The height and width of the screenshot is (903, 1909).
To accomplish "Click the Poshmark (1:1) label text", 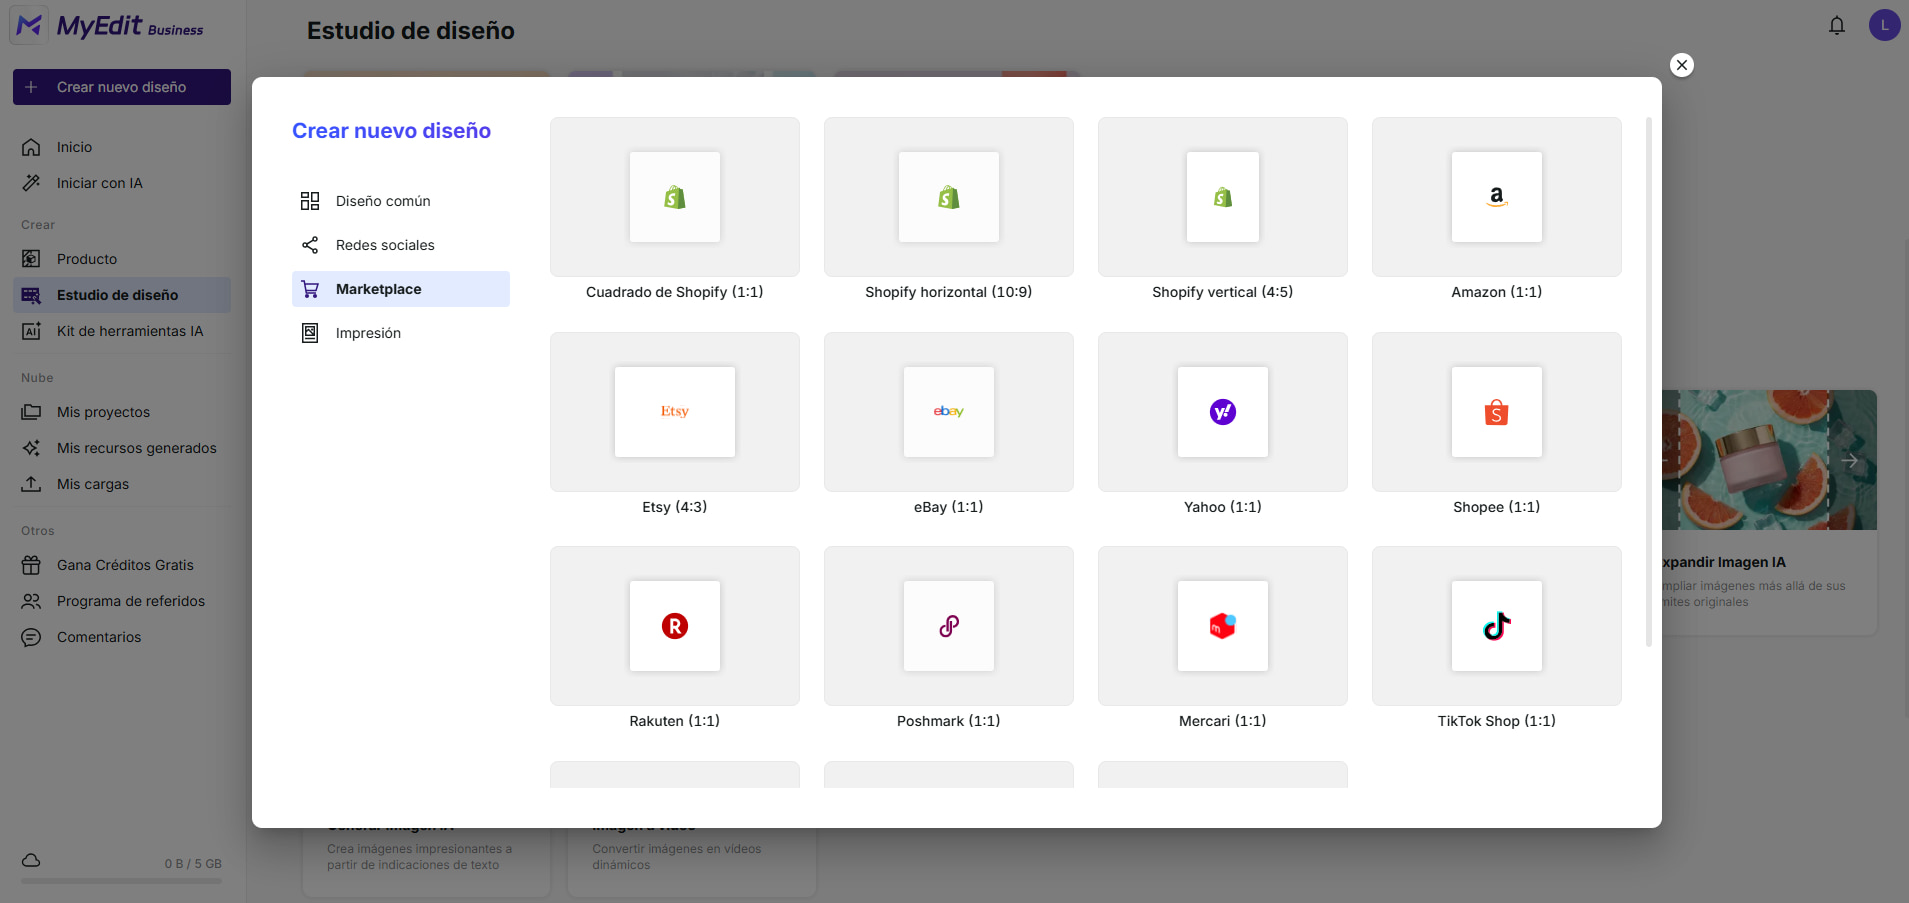I will coord(949,721).
